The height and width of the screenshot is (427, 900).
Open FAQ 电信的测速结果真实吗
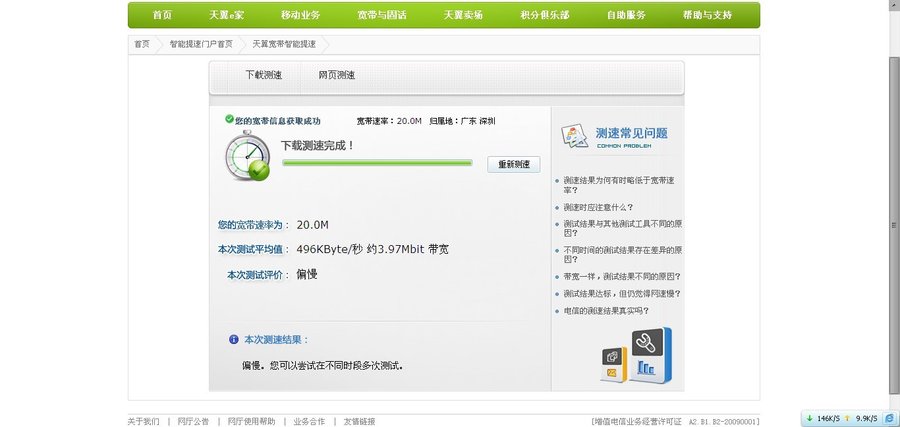pyautogui.click(x=606, y=311)
